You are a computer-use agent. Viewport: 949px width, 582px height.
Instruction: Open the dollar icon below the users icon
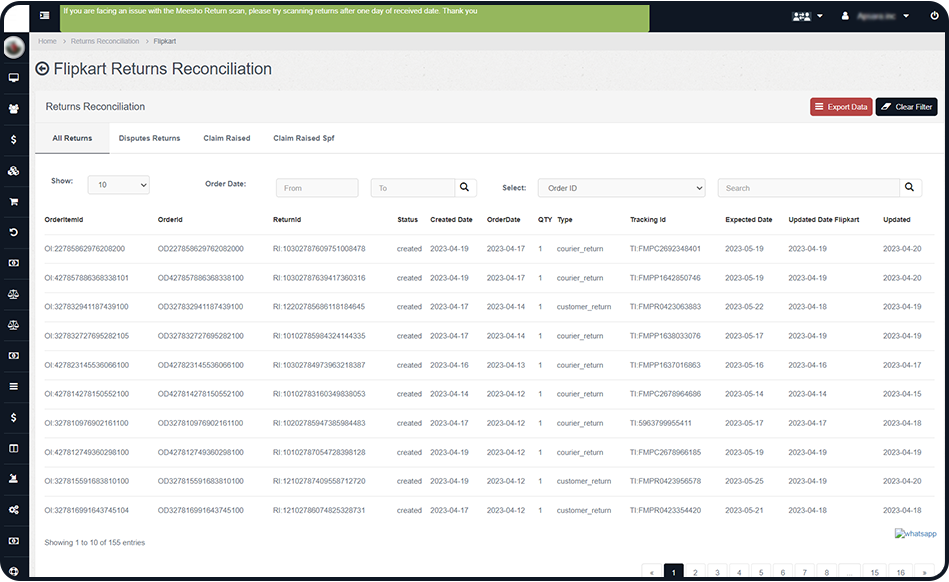13,140
